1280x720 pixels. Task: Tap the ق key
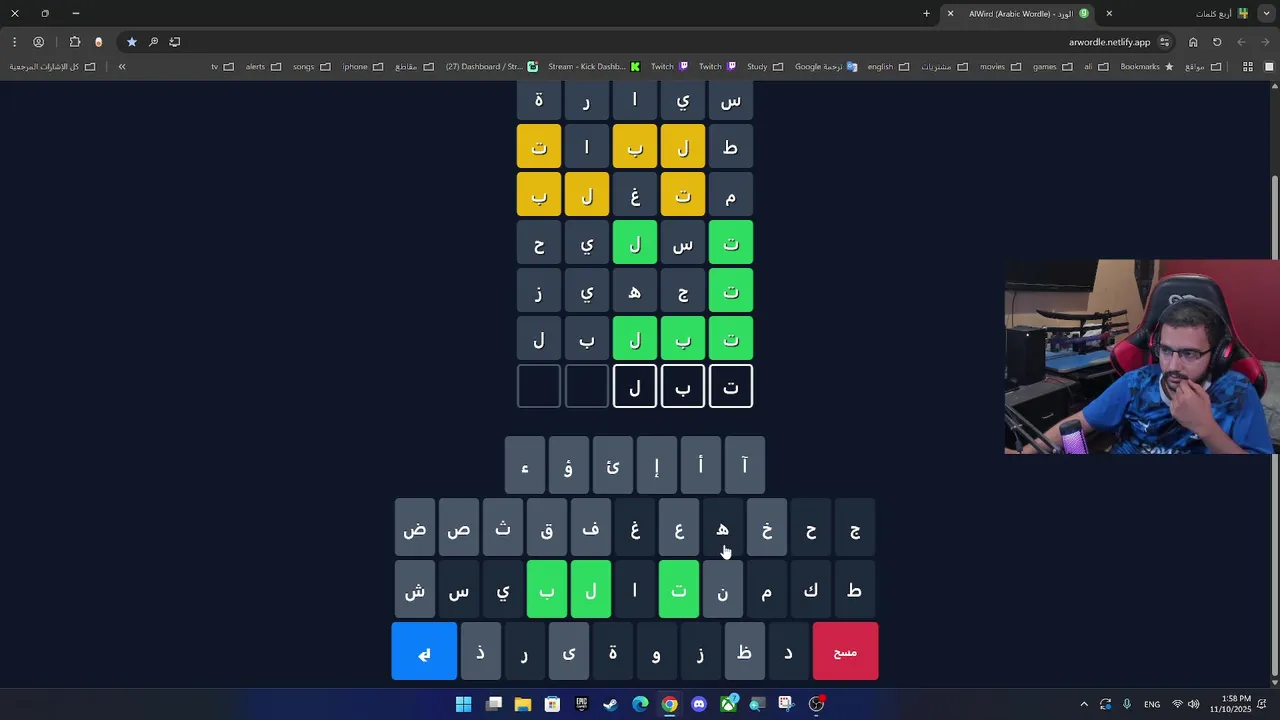(546, 528)
